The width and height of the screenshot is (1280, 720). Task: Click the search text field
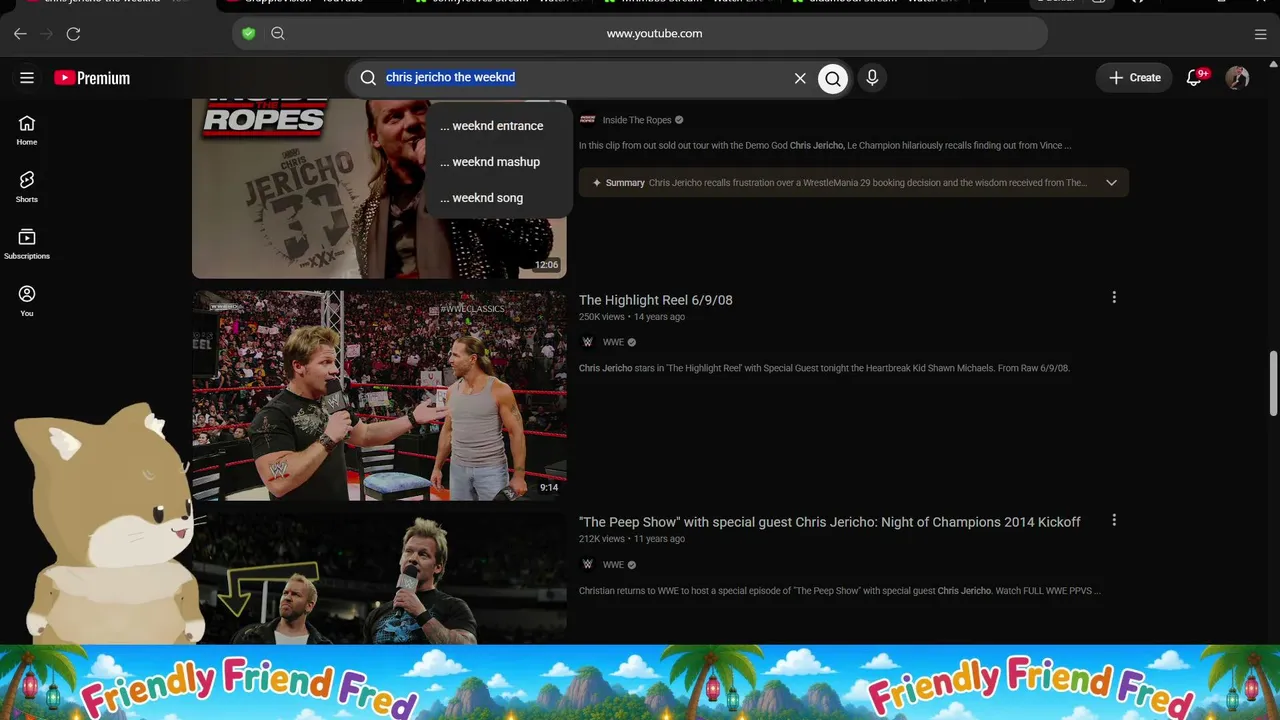[585, 77]
